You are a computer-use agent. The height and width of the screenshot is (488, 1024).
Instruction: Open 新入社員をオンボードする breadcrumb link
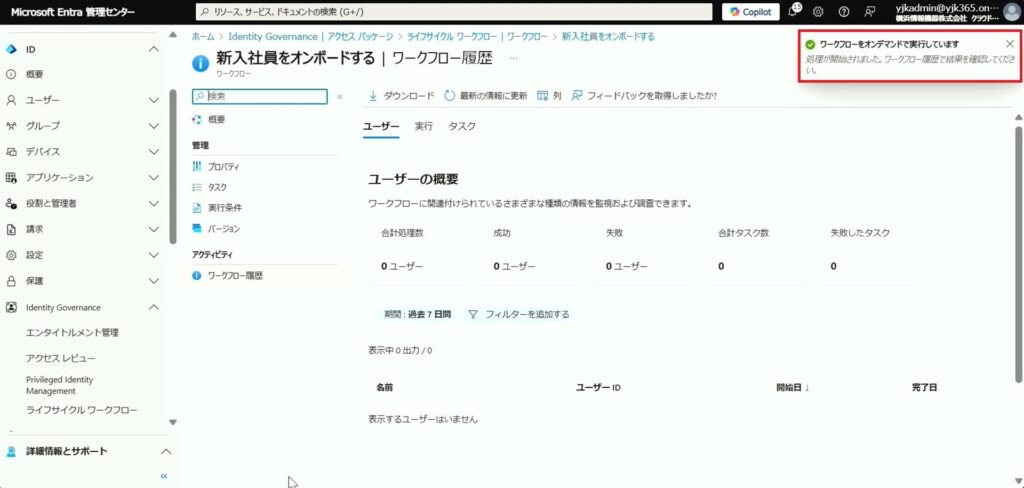point(608,37)
